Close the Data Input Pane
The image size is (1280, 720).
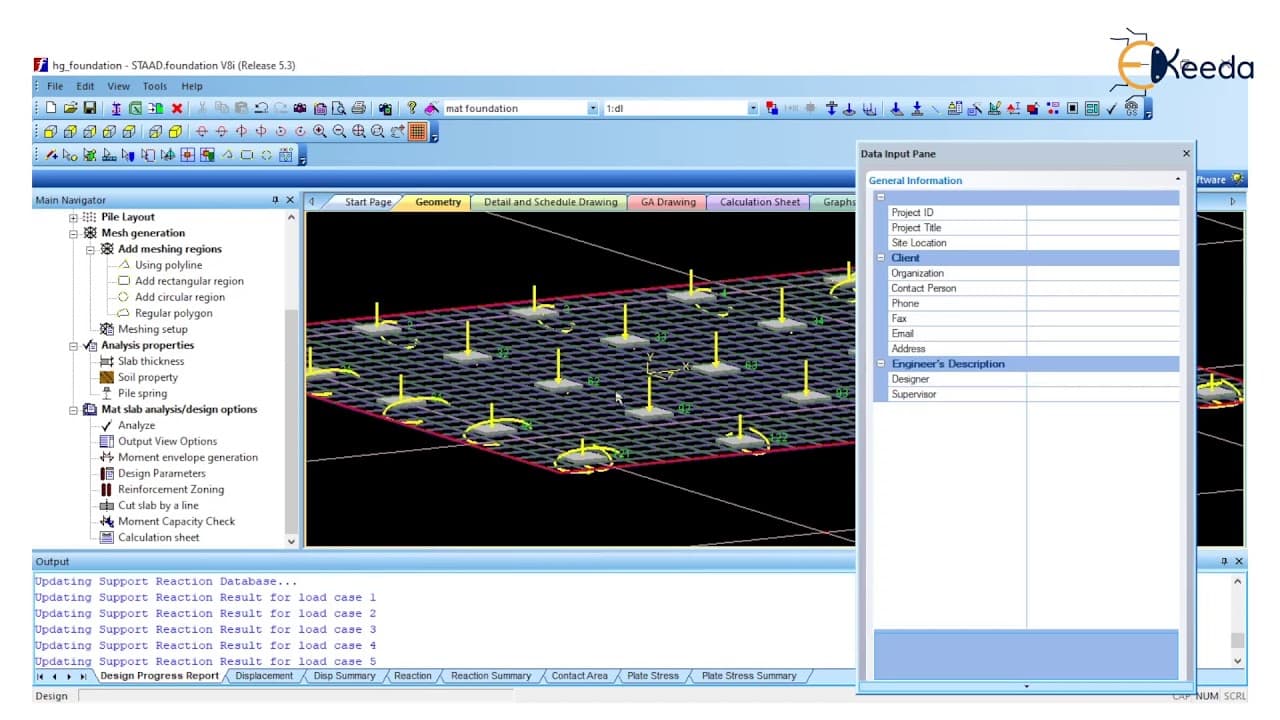(x=1187, y=154)
